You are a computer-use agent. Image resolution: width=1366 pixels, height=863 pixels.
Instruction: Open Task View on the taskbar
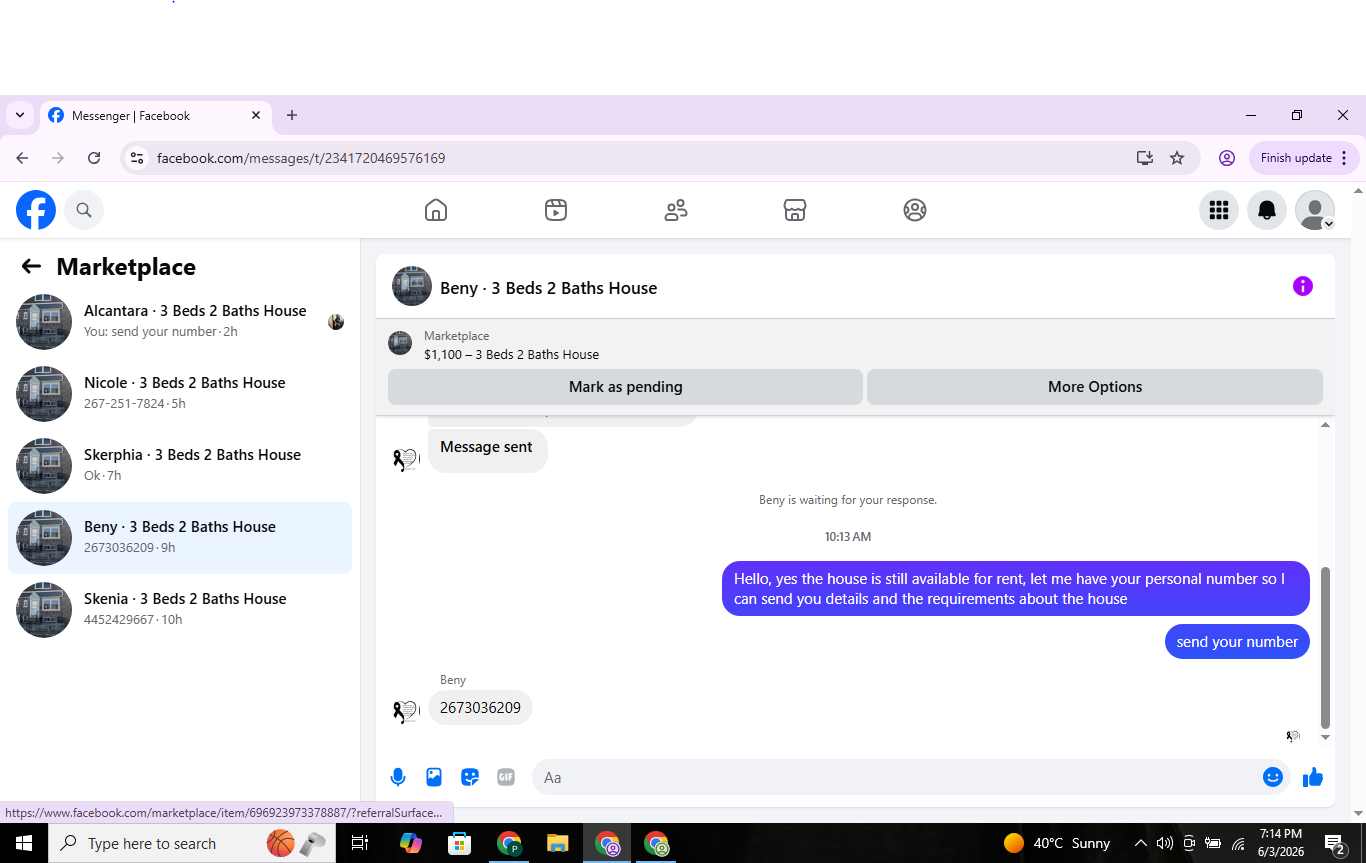pyautogui.click(x=360, y=843)
